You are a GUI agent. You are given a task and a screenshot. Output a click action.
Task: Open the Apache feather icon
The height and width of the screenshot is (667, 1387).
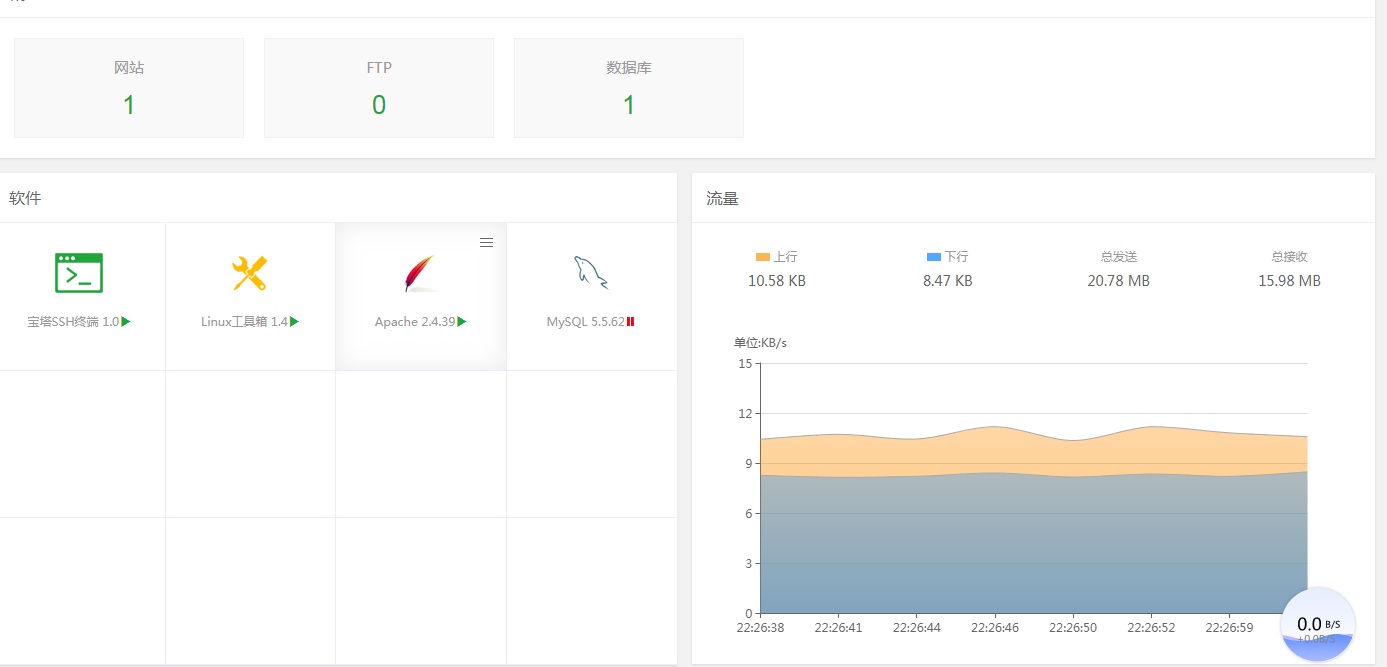click(x=421, y=273)
